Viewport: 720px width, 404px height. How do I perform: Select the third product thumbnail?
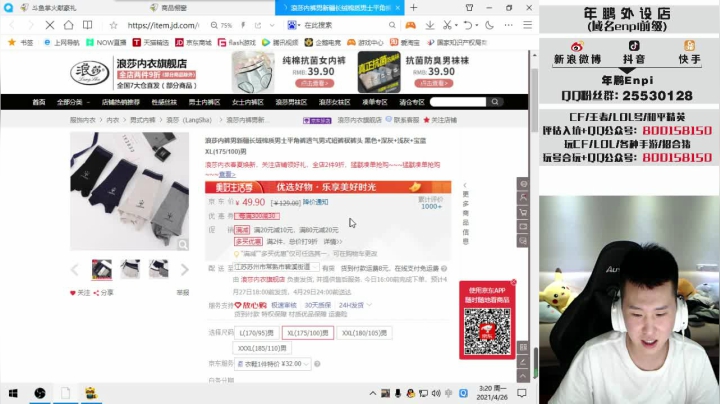point(158,269)
